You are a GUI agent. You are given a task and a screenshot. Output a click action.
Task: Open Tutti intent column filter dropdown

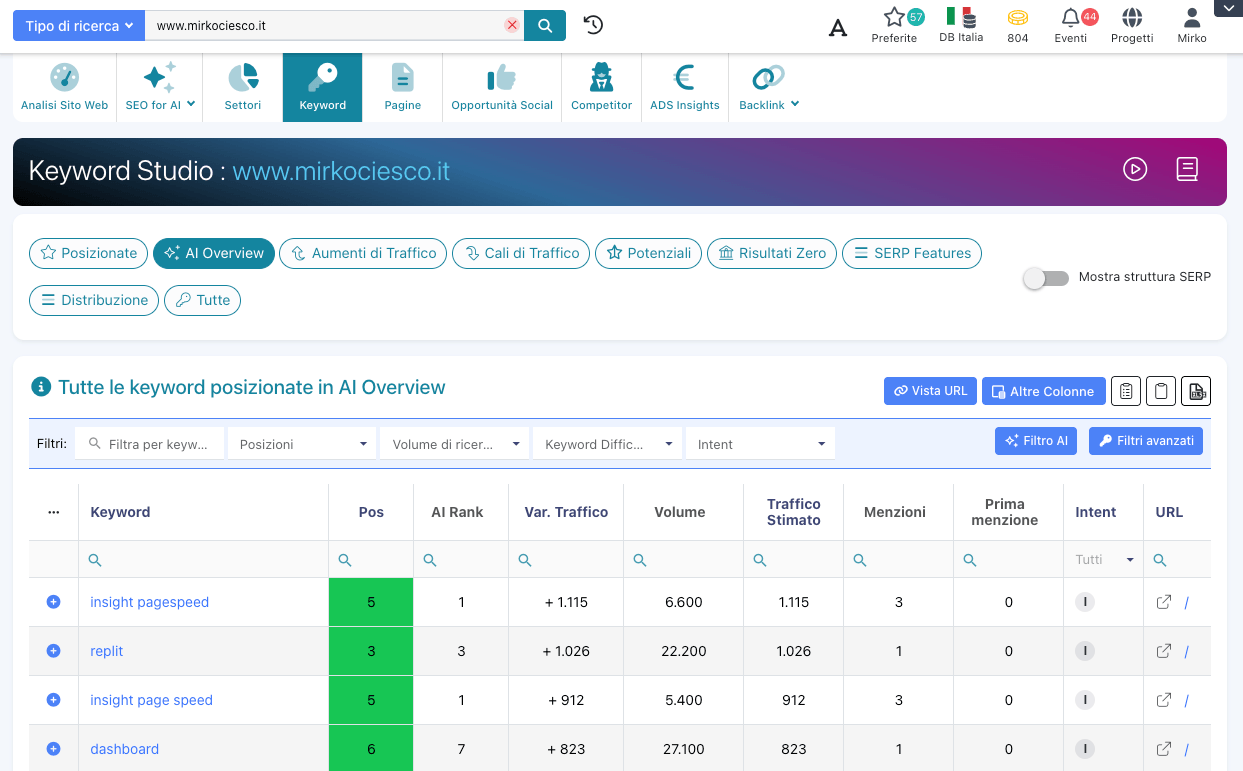tap(1104, 560)
